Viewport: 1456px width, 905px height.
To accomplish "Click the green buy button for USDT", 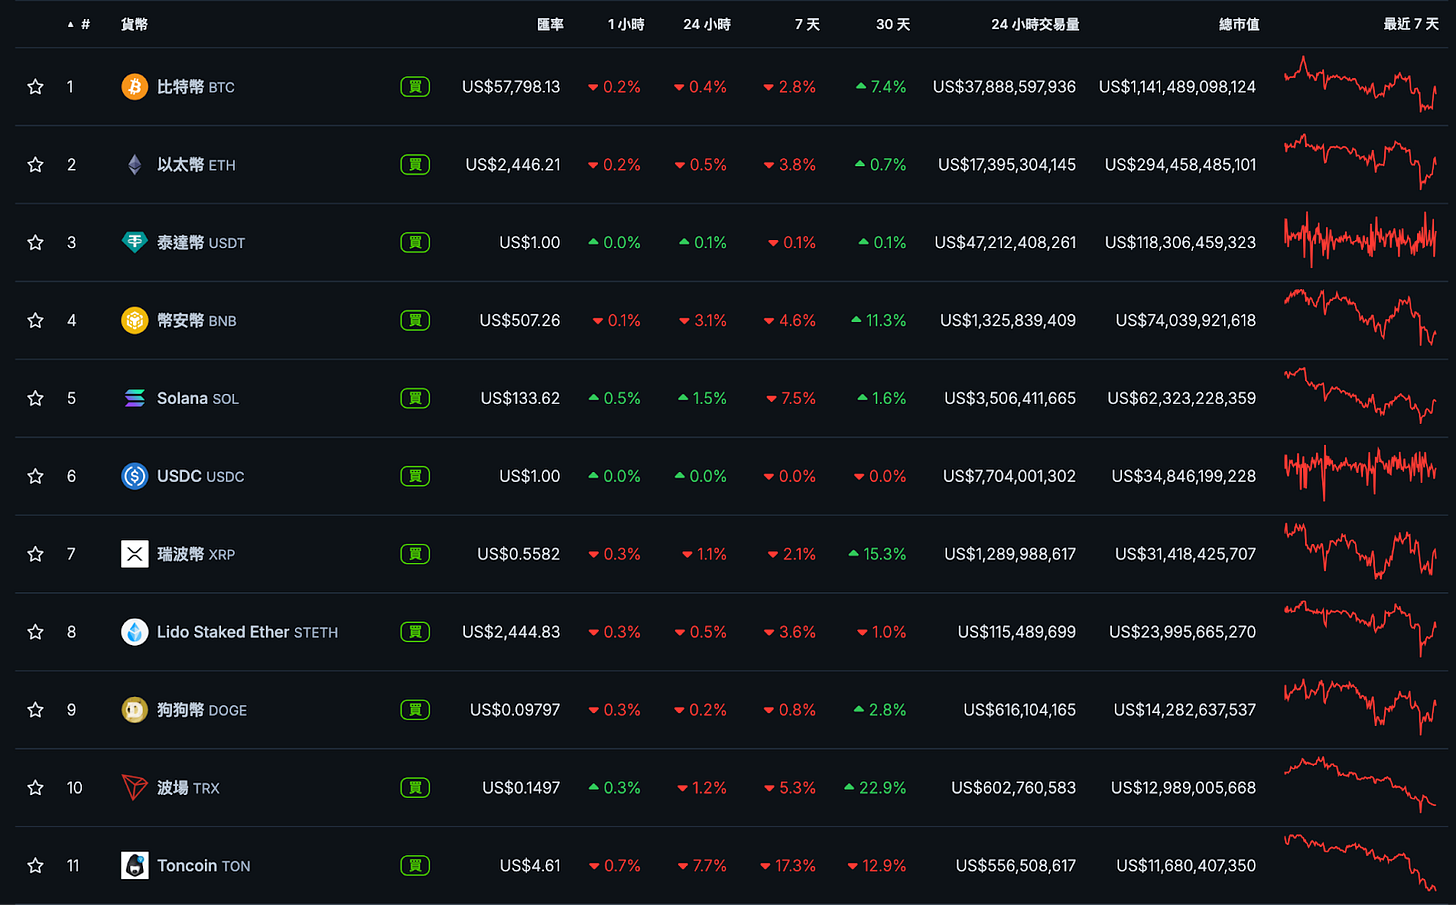I will click(415, 243).
